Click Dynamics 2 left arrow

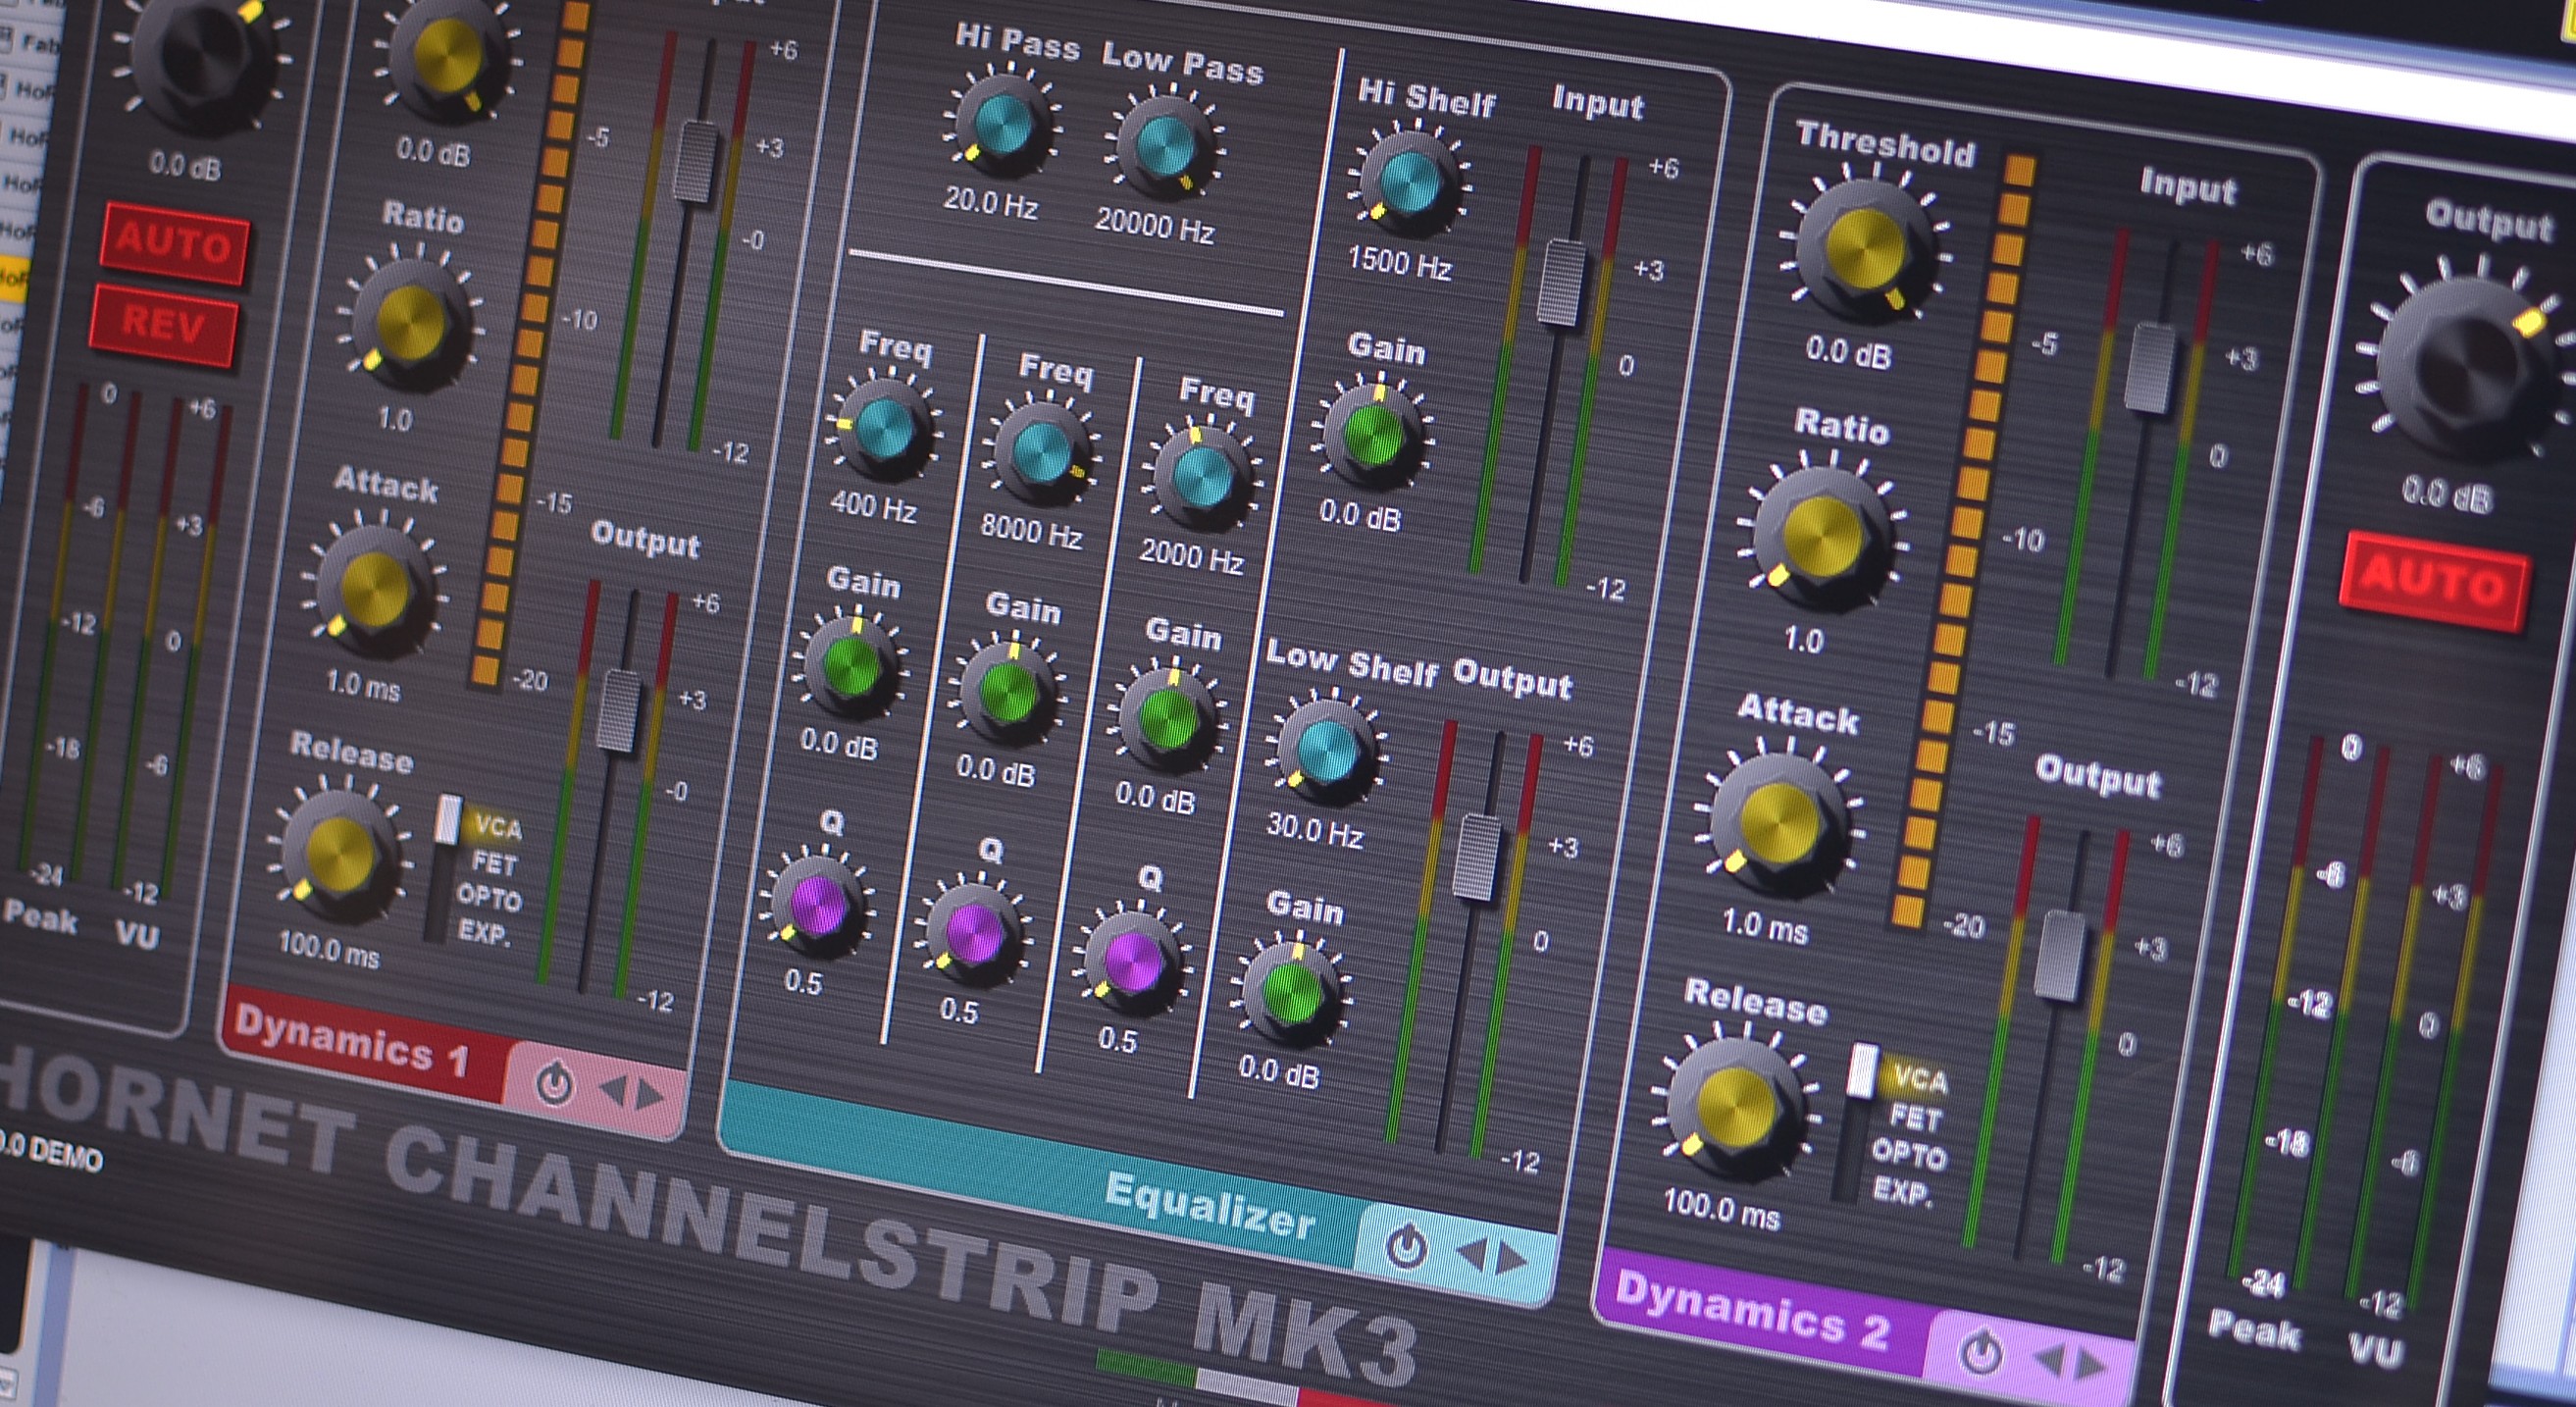click(x=2050, y=1360)
